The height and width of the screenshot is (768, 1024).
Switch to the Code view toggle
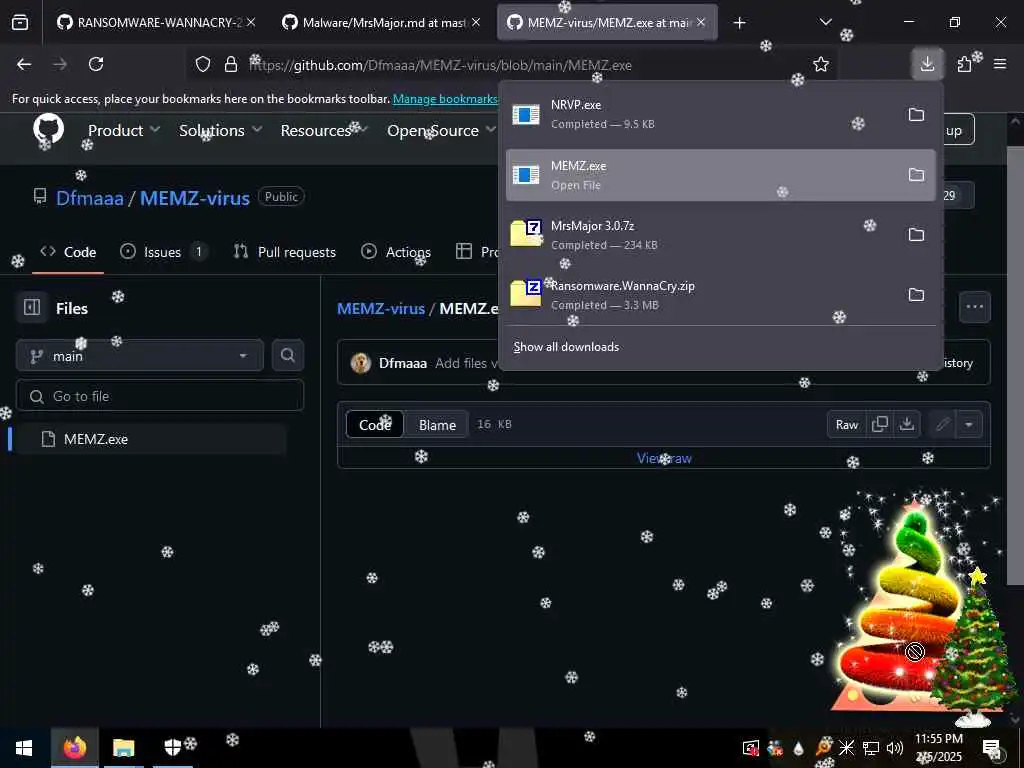click(x=375, y=424)
